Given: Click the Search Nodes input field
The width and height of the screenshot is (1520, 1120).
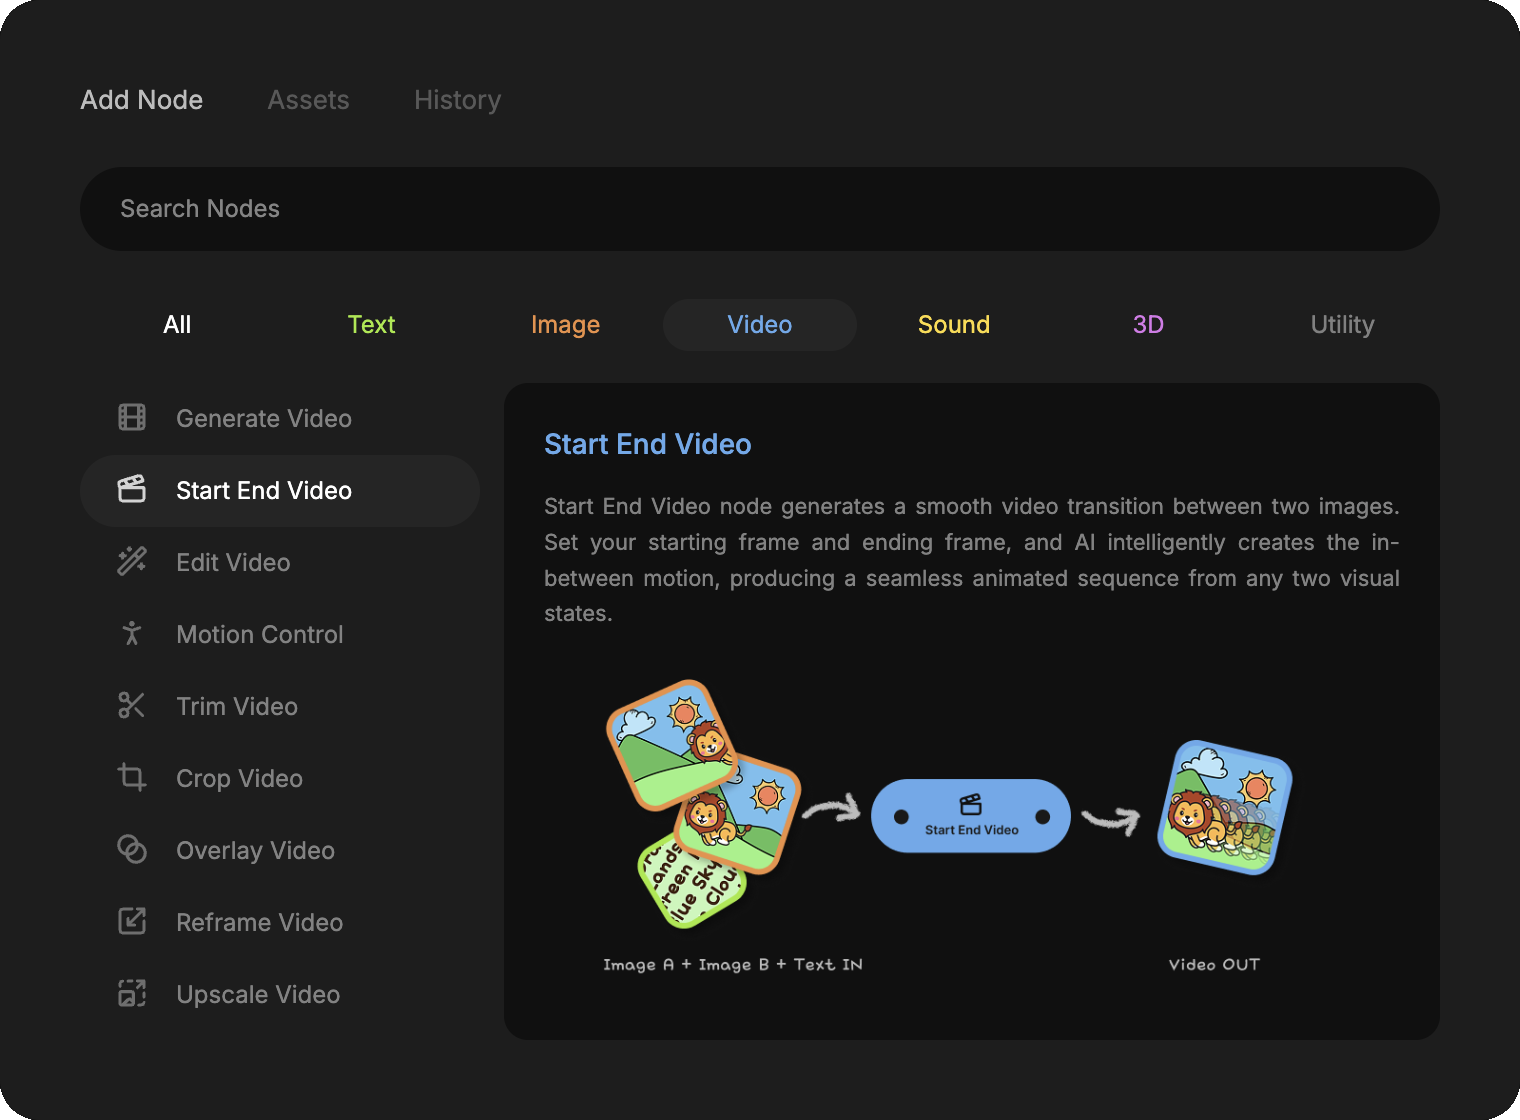Looking at the screenshot, I should [759, 209].
